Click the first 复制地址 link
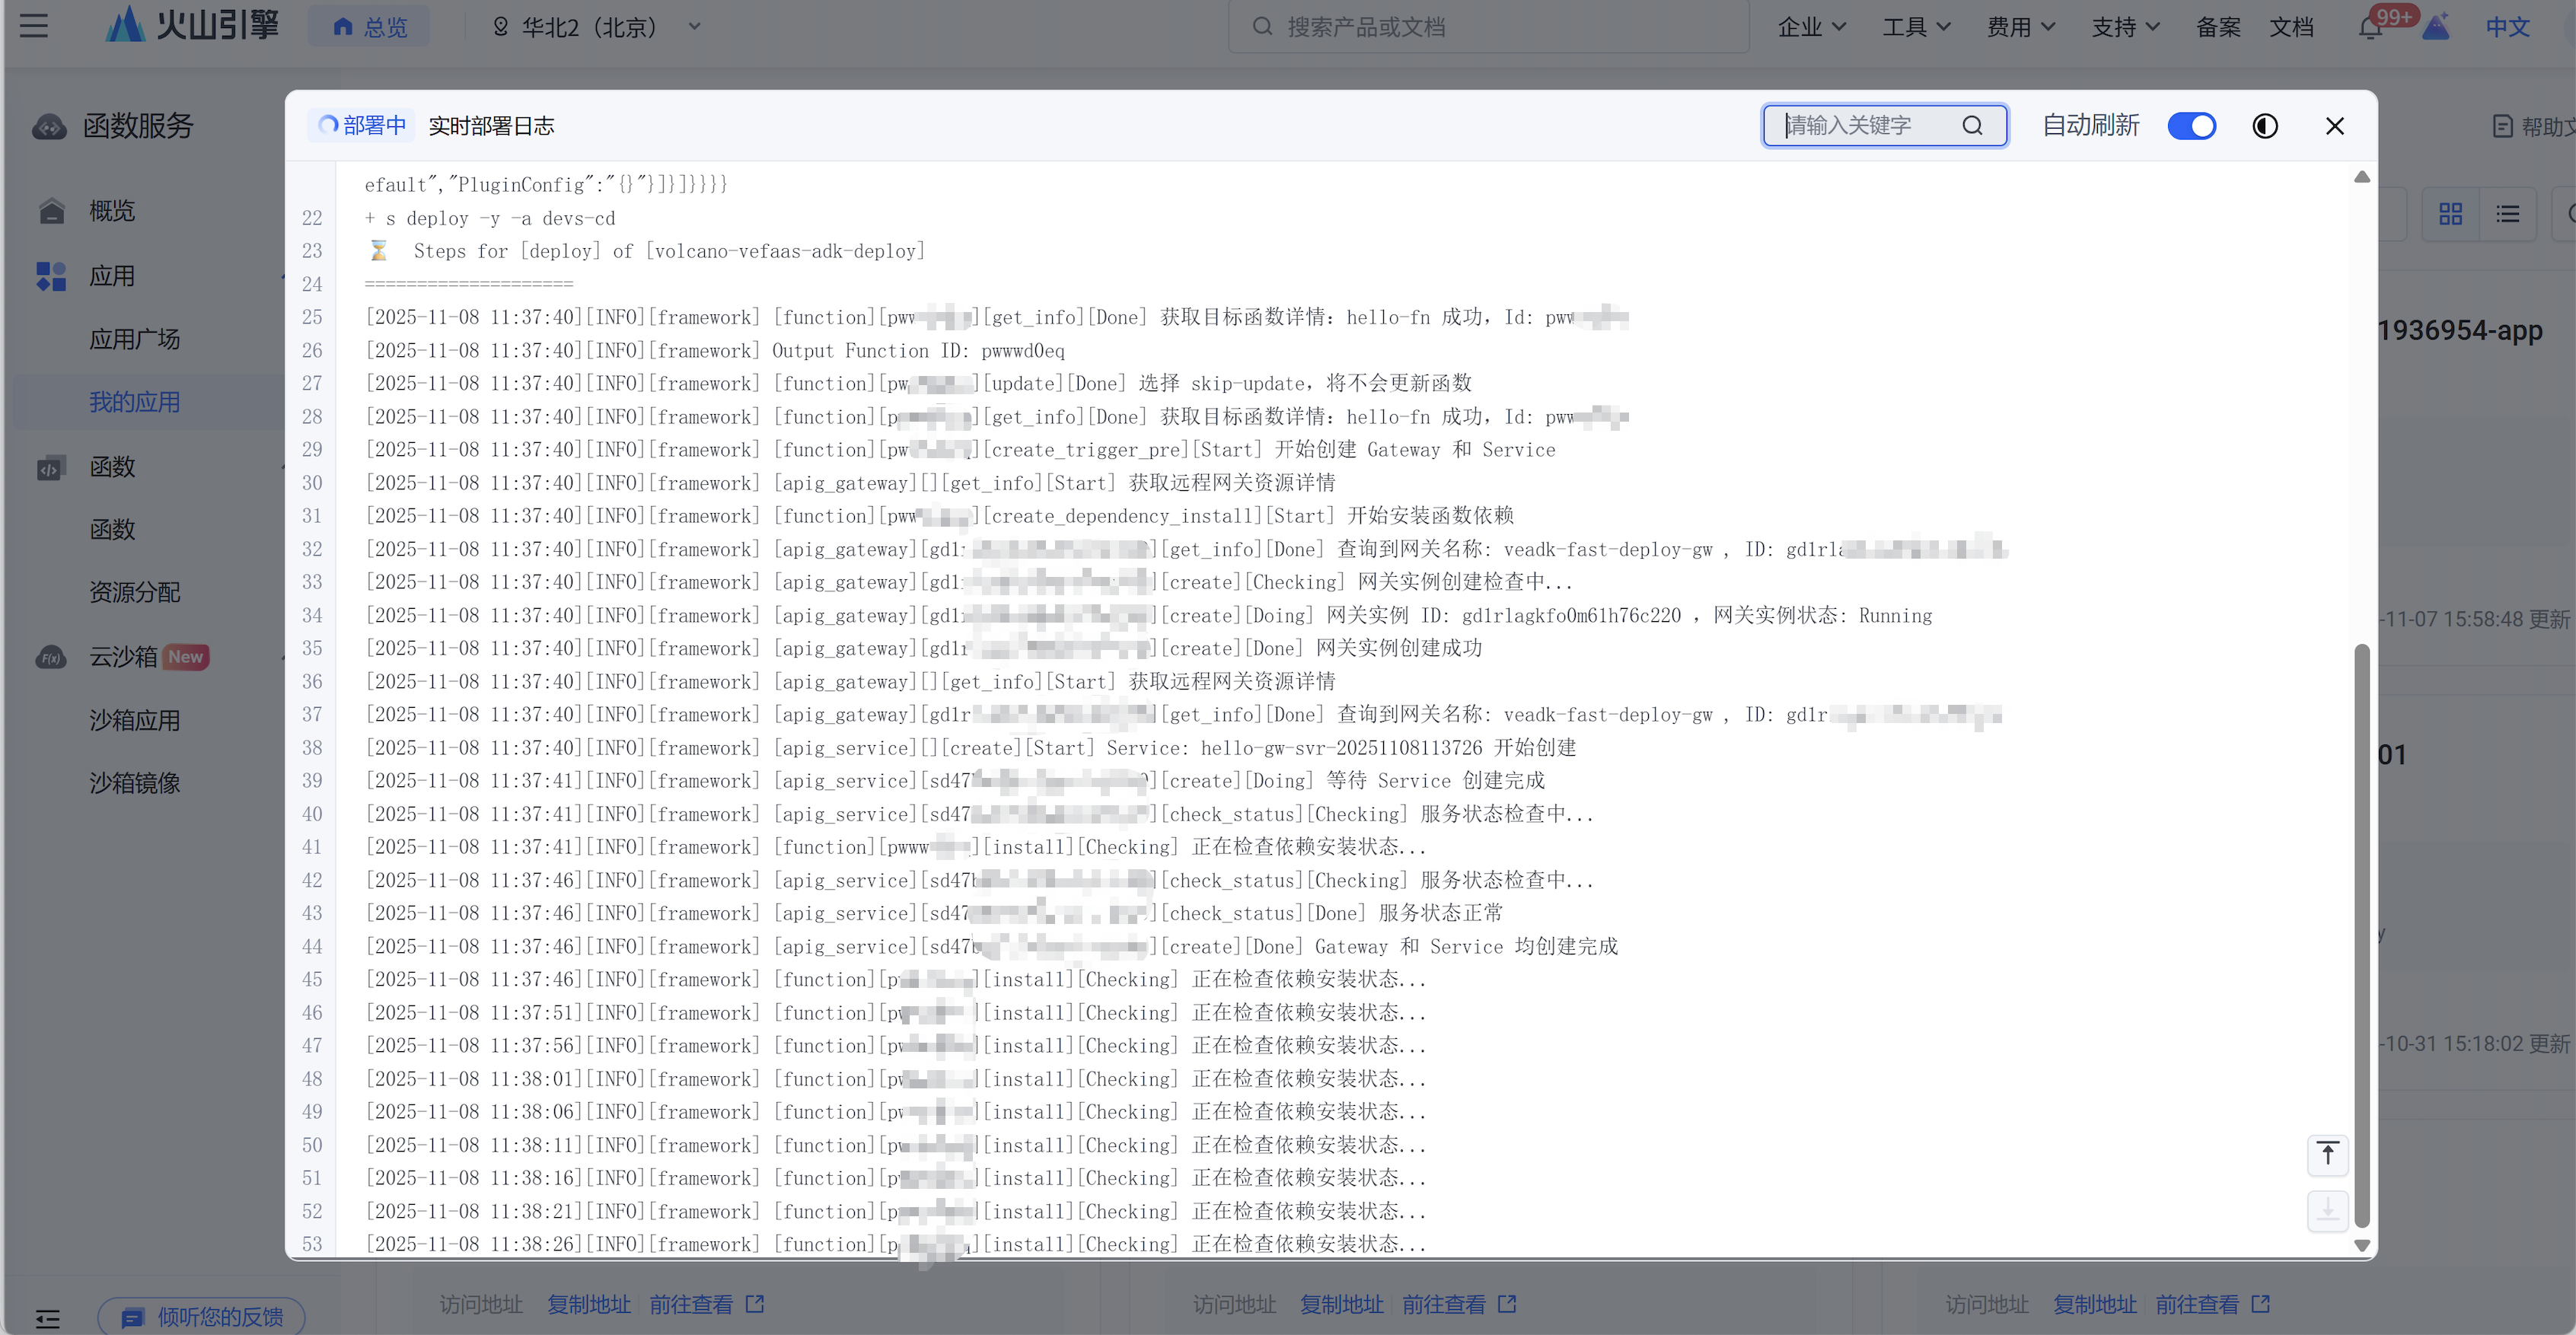Image resolution: width=2576 pixels, height=1335 pixels. click(x=588, y=1304)
